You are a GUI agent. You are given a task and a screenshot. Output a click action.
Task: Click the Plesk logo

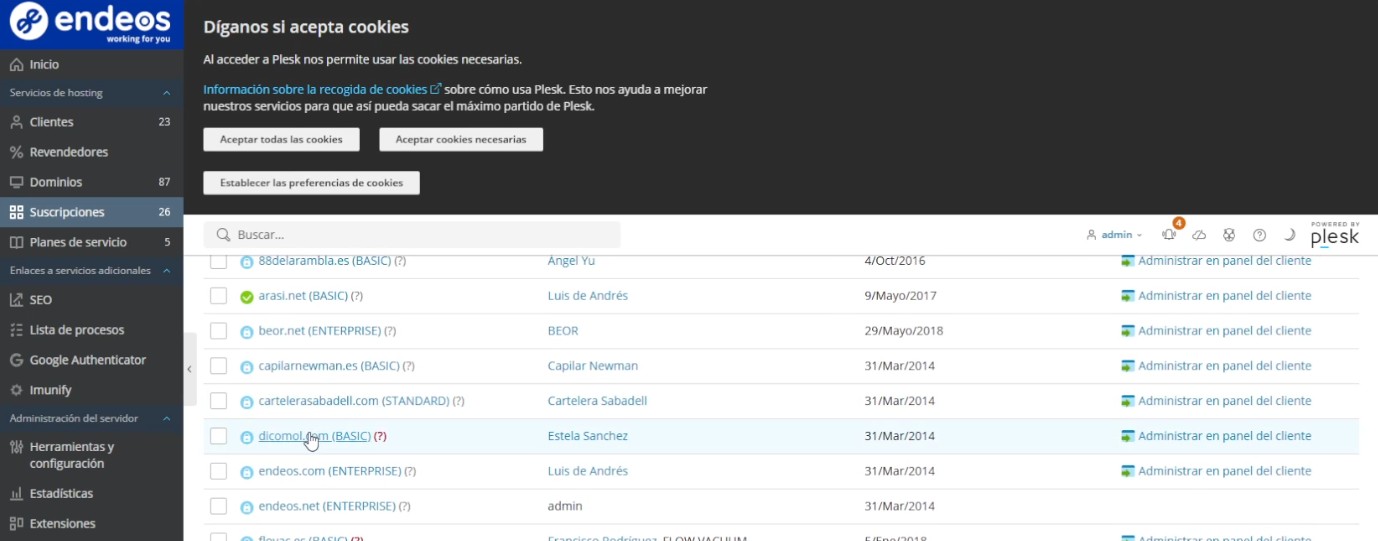pos(1334,235)
